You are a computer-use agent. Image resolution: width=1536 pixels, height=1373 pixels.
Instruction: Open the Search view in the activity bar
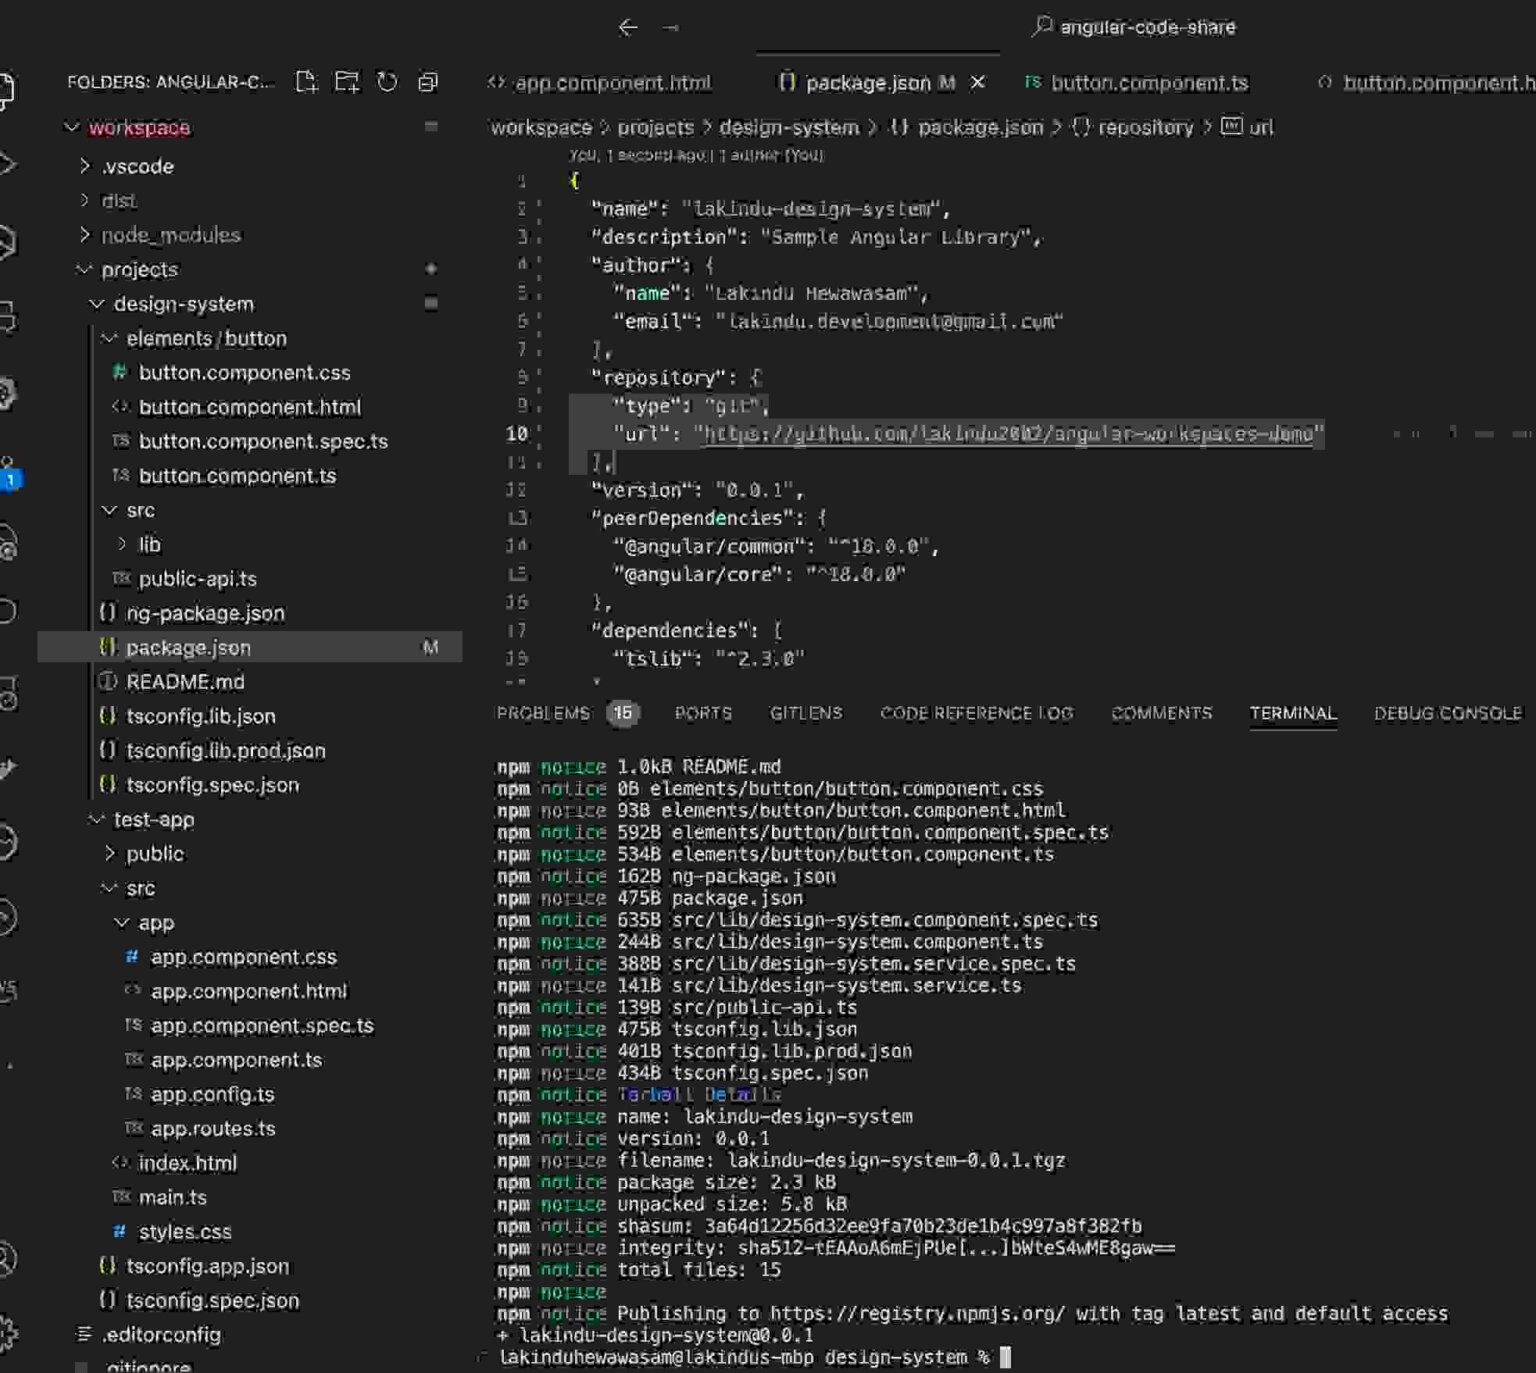10,160
